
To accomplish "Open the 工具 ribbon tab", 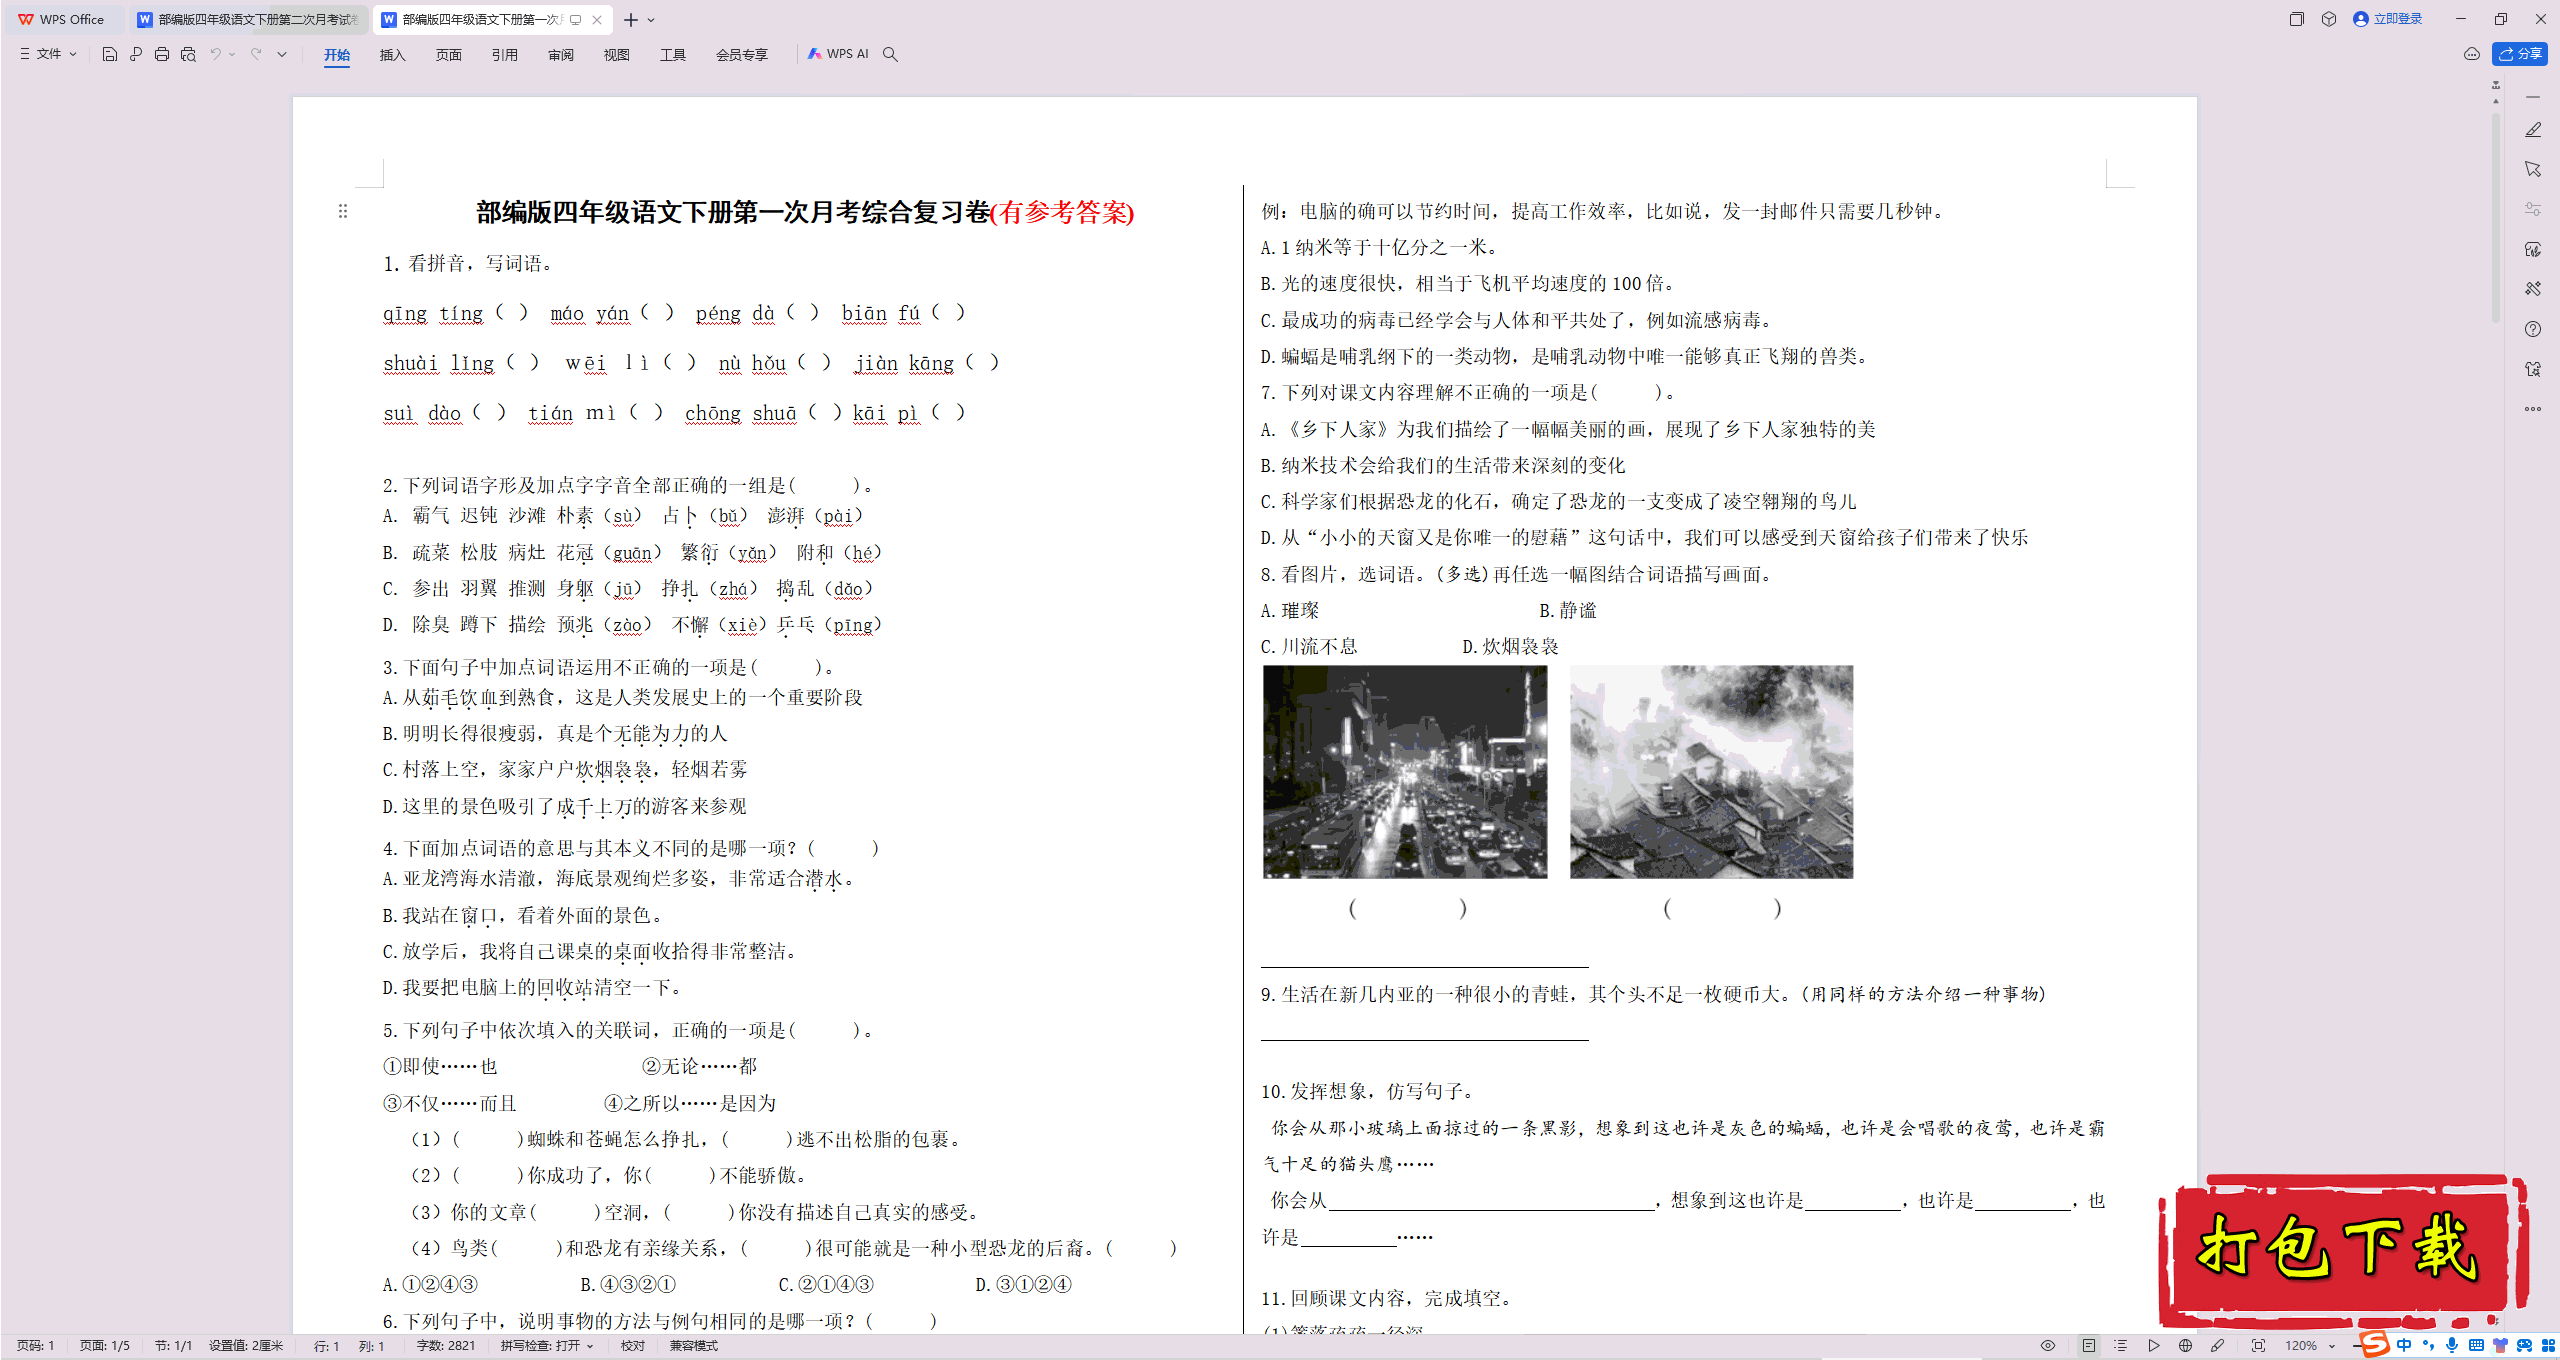I will 673,55.
